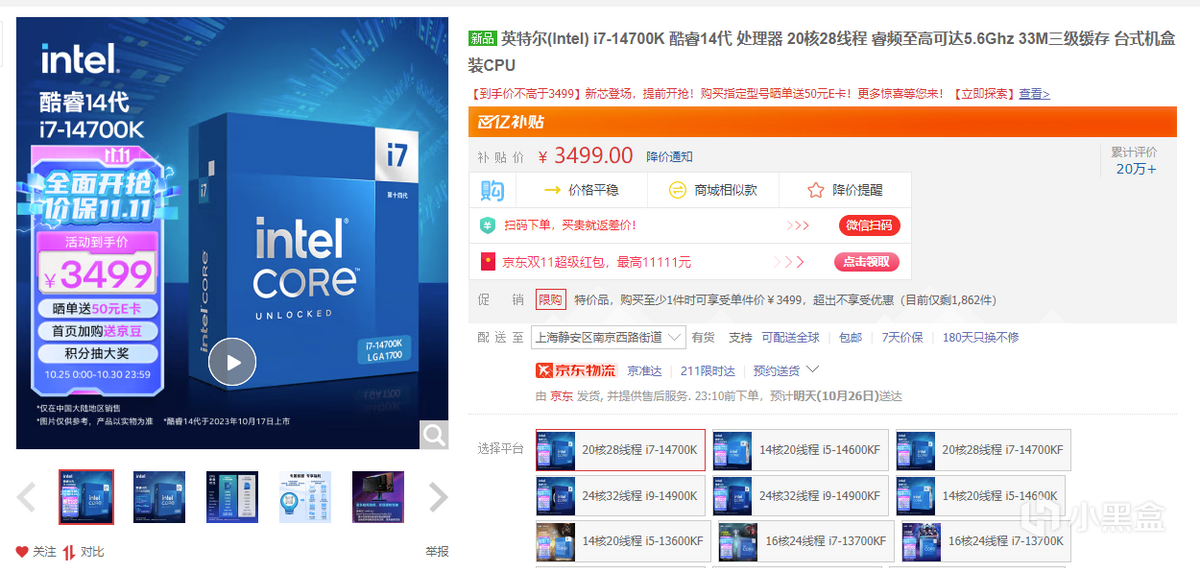
Task: Click the 7天价保 link
Action: click(x=902, y=338)
